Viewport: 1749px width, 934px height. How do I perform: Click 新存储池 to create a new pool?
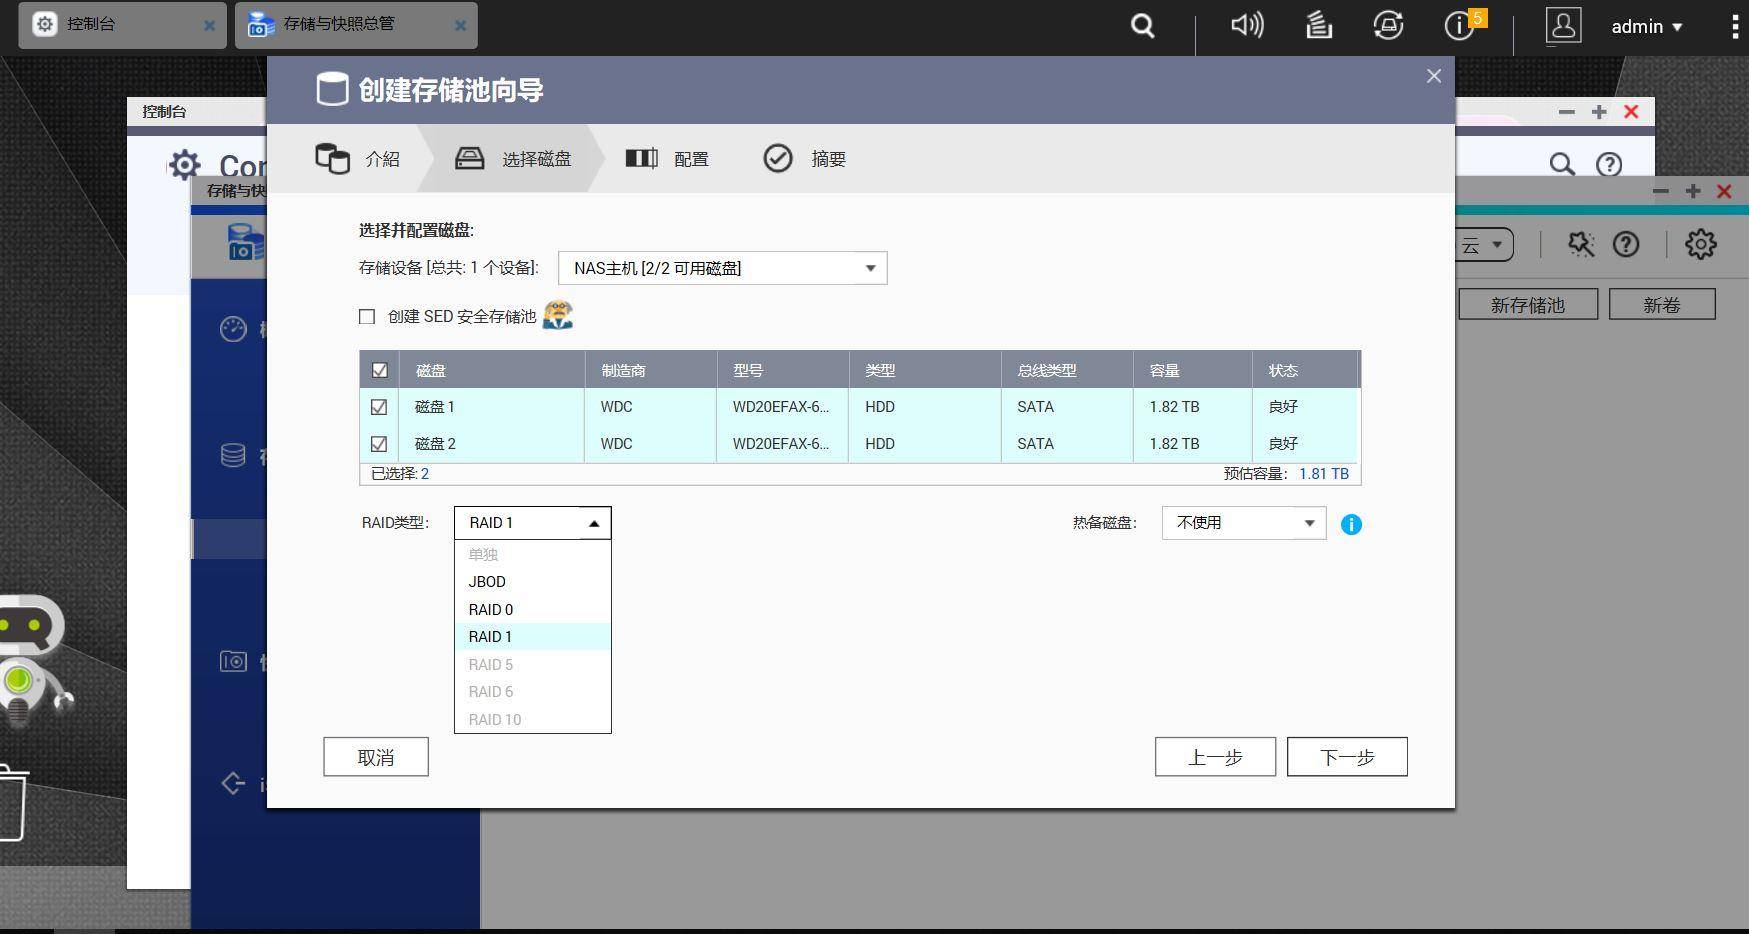coord(1528,304)
